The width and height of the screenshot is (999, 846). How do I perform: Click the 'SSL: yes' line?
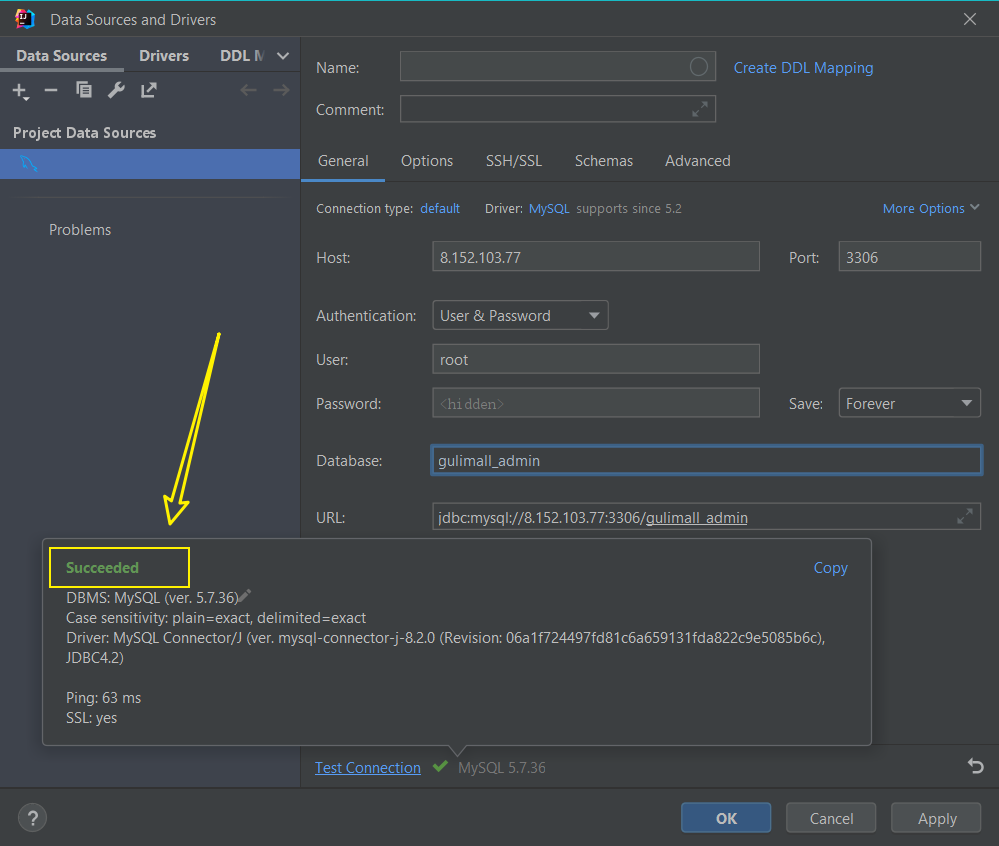click(91, 717)
